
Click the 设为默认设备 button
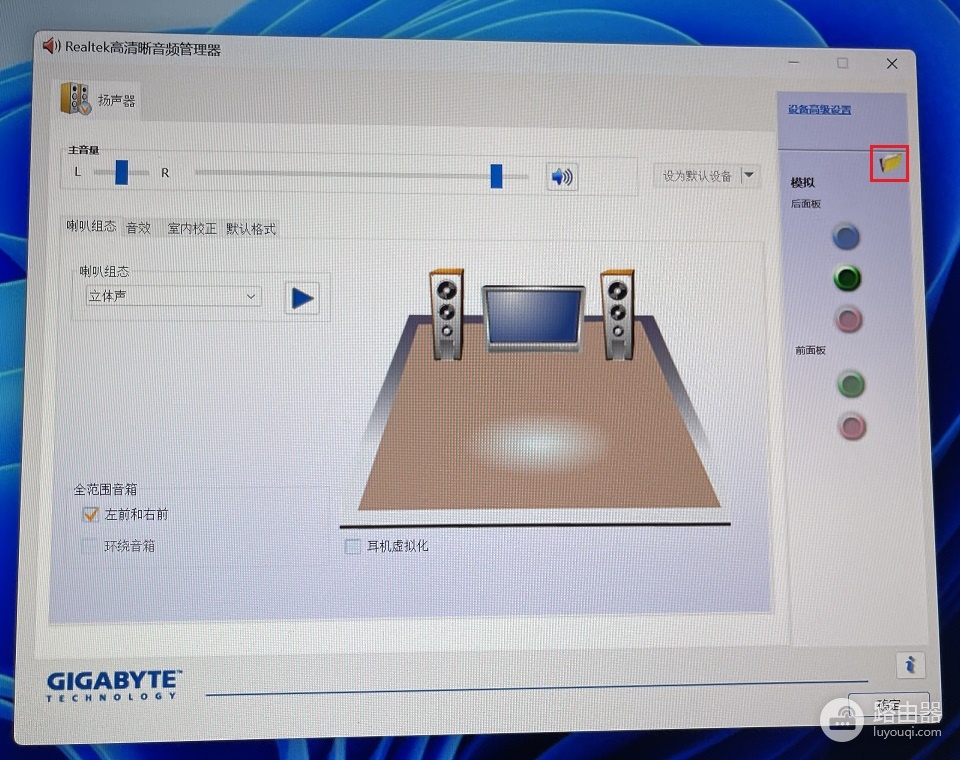[697, 176]
